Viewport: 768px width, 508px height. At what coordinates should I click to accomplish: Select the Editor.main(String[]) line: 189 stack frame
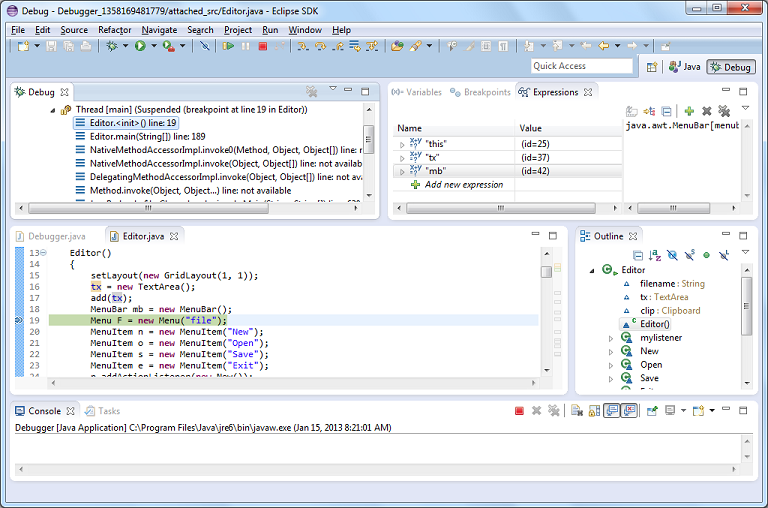click(x=147, y=137)
